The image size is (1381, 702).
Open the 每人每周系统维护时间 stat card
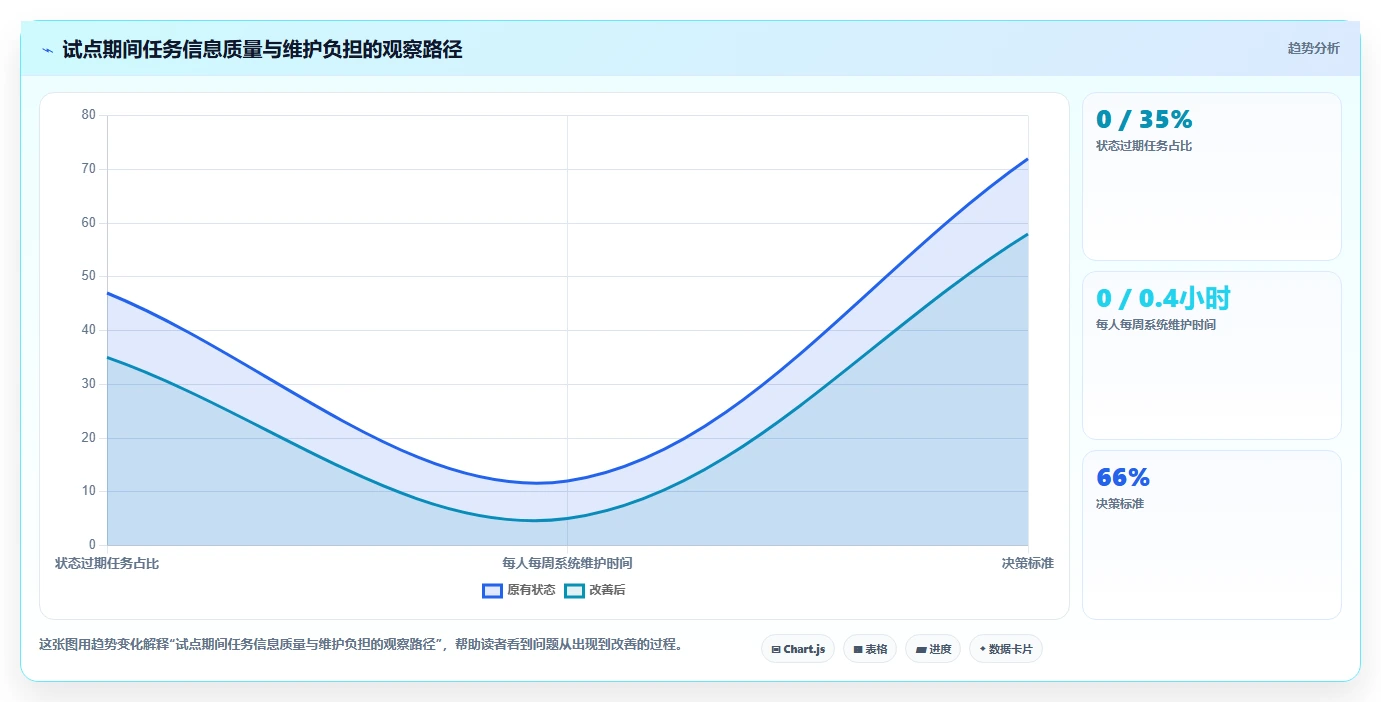coord(1212,355)
